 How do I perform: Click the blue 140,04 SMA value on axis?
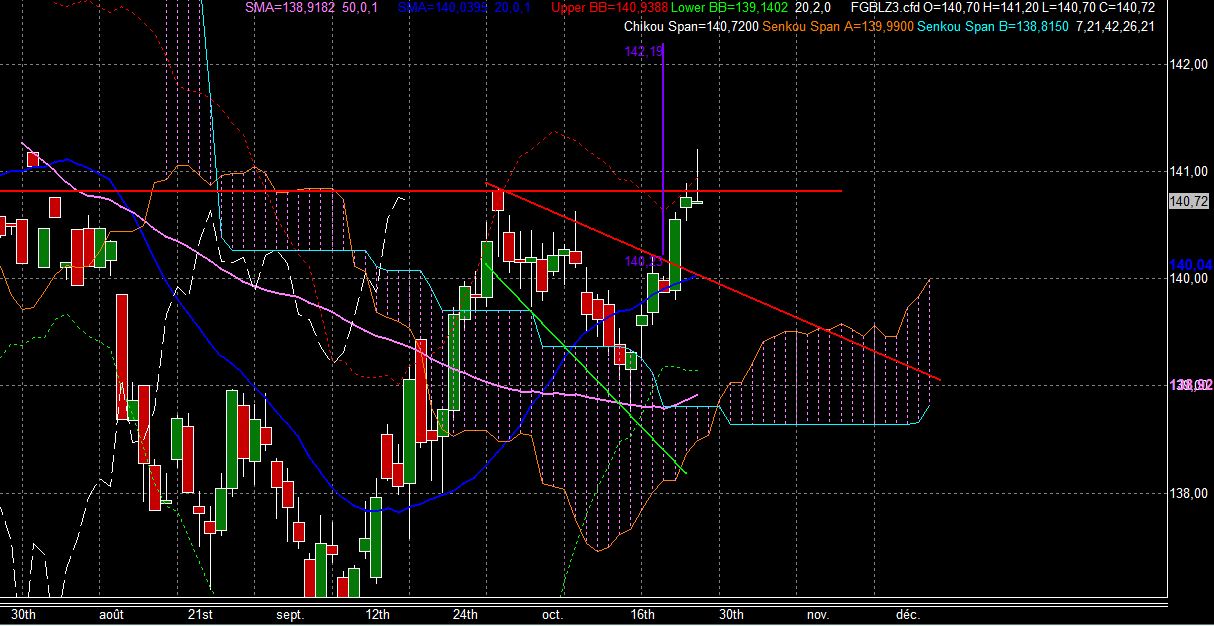click(x=1190, y=264)
